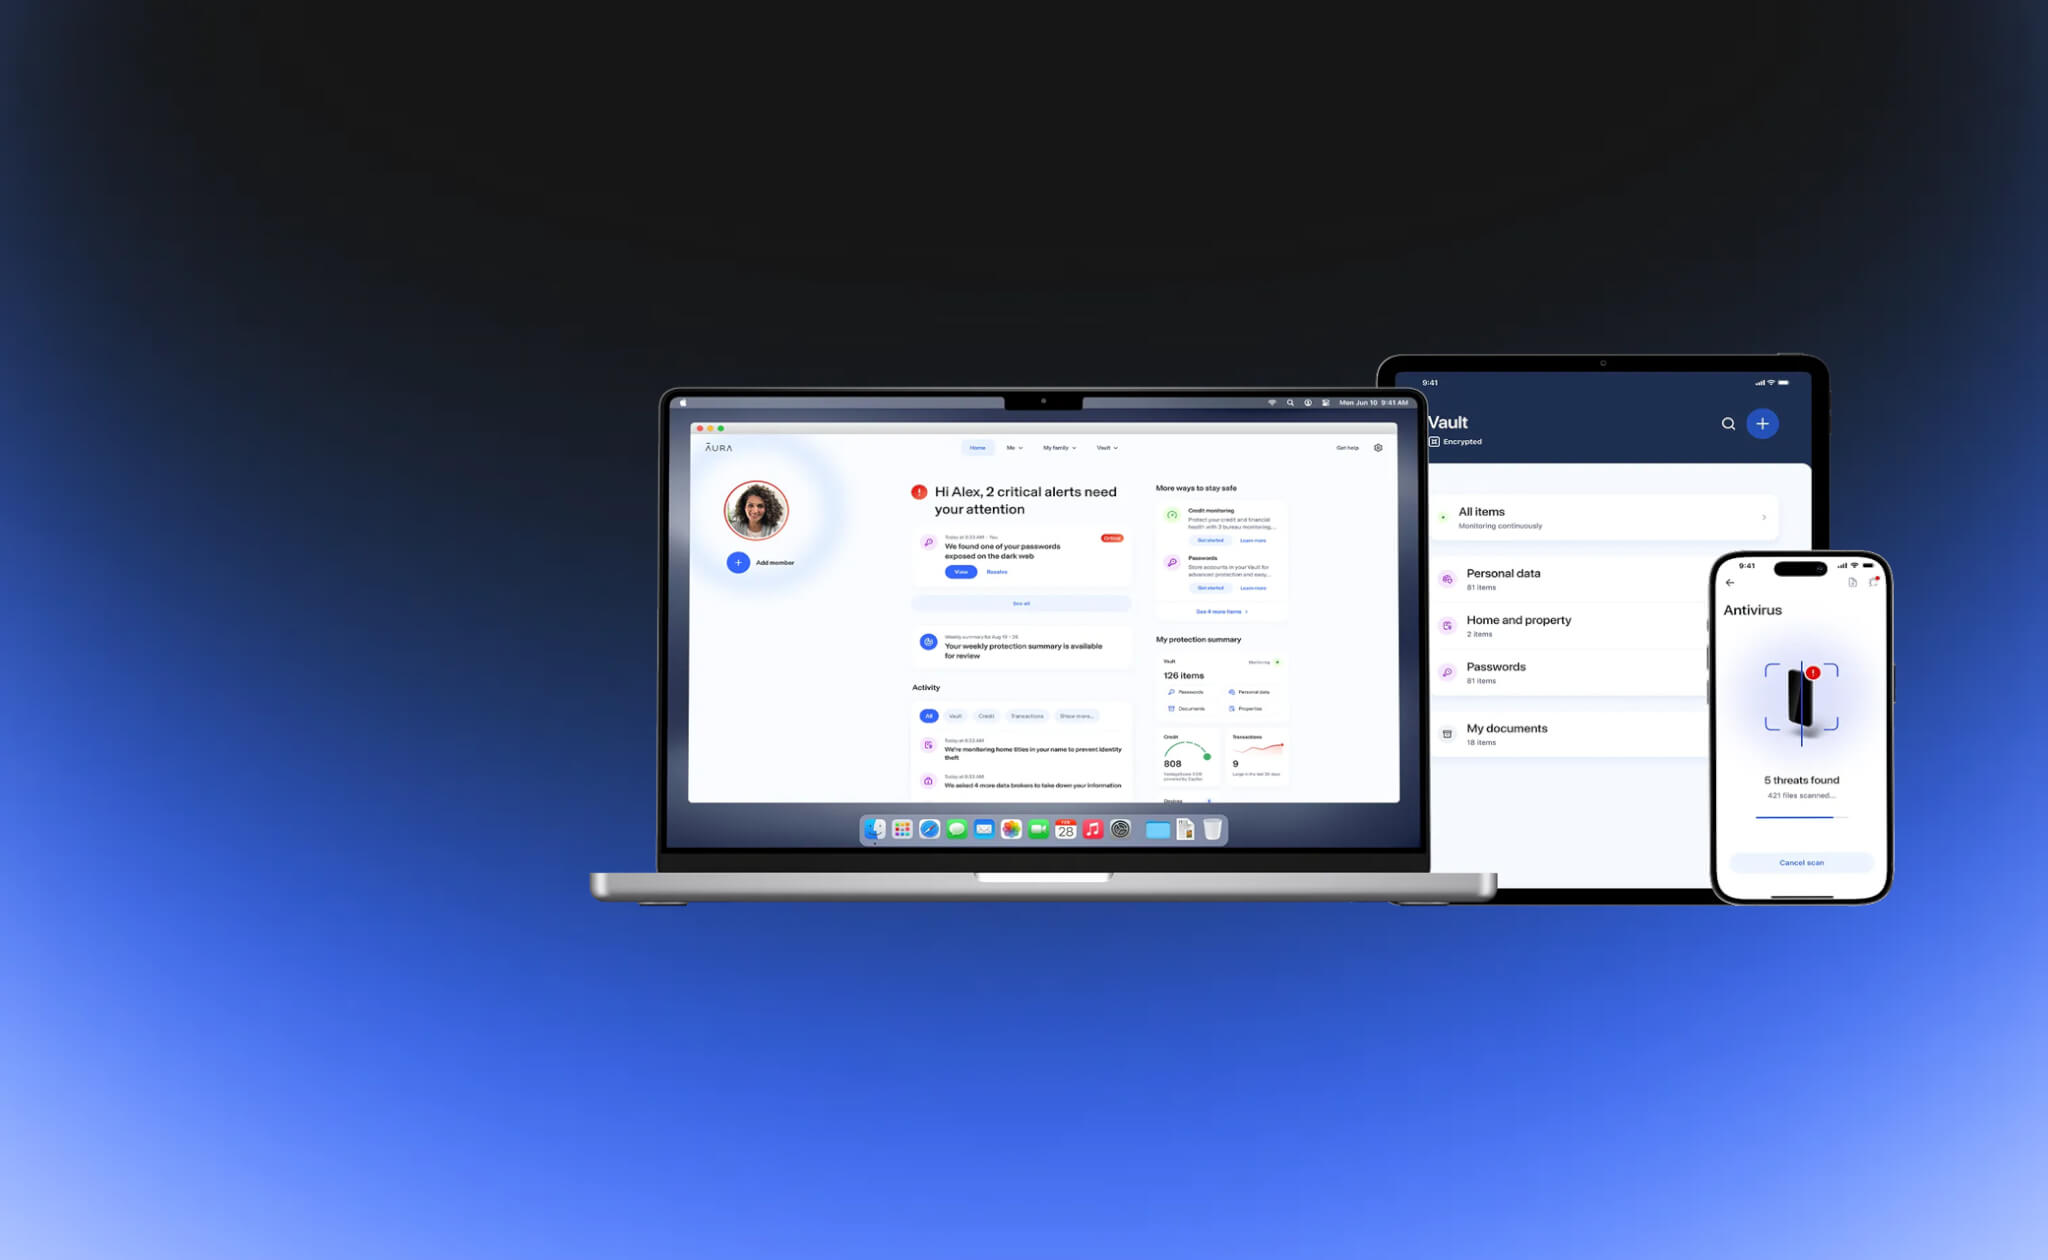Select the All activity filter chip
Screen dimensions: 2048x1260
(928, 716)
